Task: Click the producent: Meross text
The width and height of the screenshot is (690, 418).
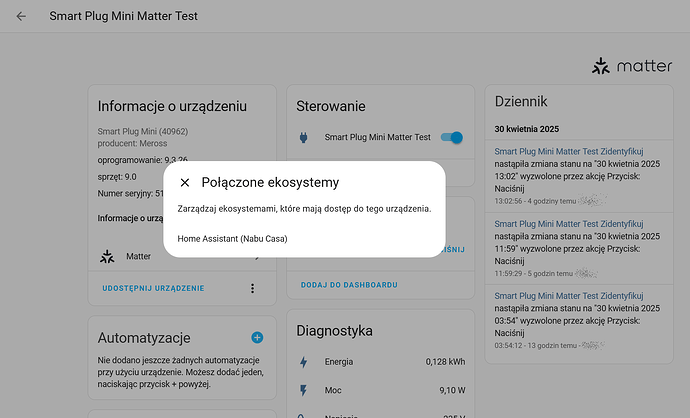Action: coord(132,143)
